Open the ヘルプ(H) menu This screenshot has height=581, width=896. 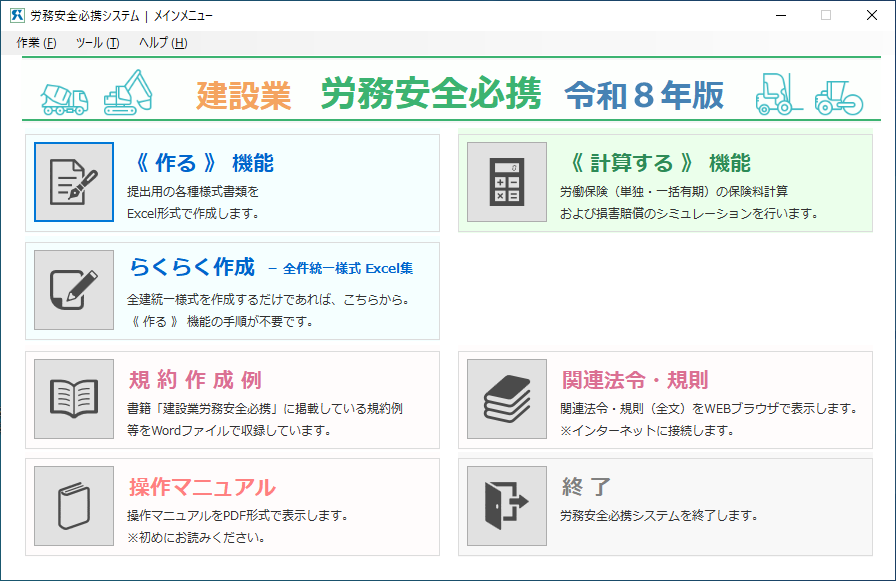pyautogui.click(x=162, y=43)
